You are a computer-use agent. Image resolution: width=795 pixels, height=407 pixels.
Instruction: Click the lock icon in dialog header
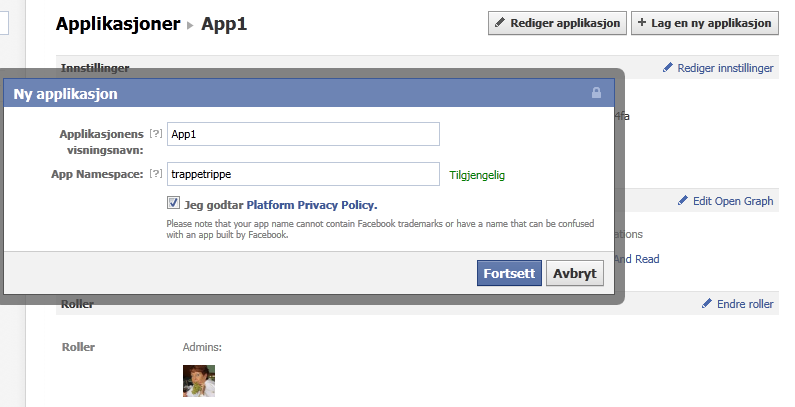pos(596,93)
